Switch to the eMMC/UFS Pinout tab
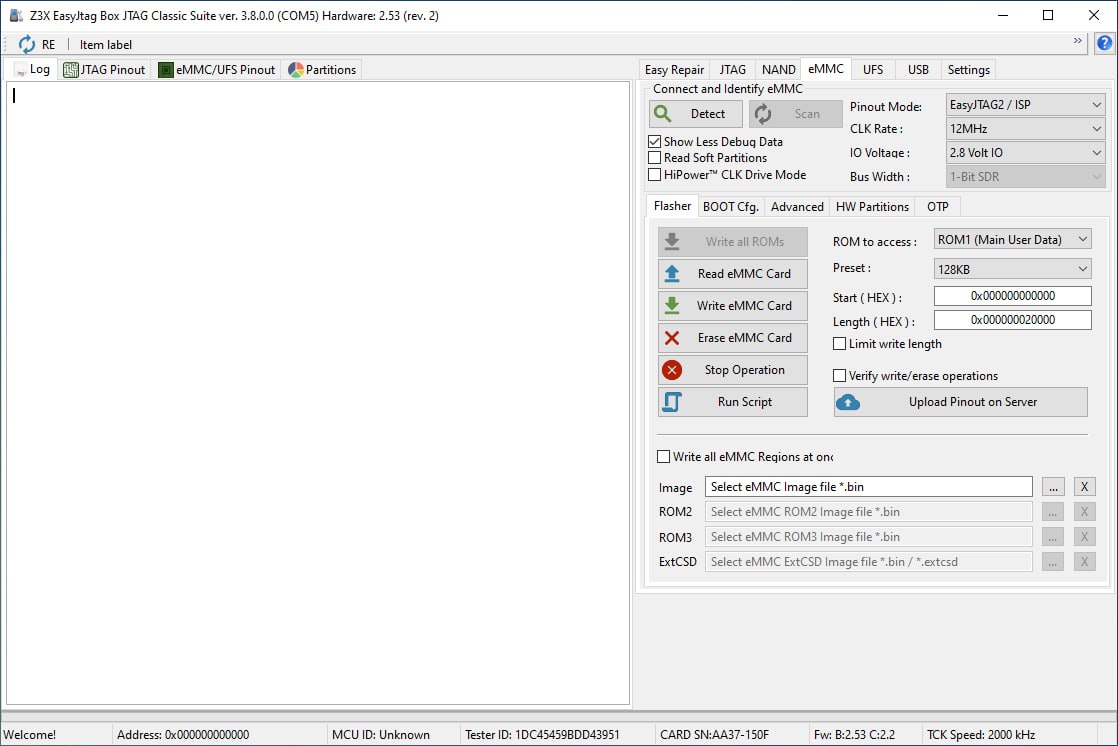 217,70
